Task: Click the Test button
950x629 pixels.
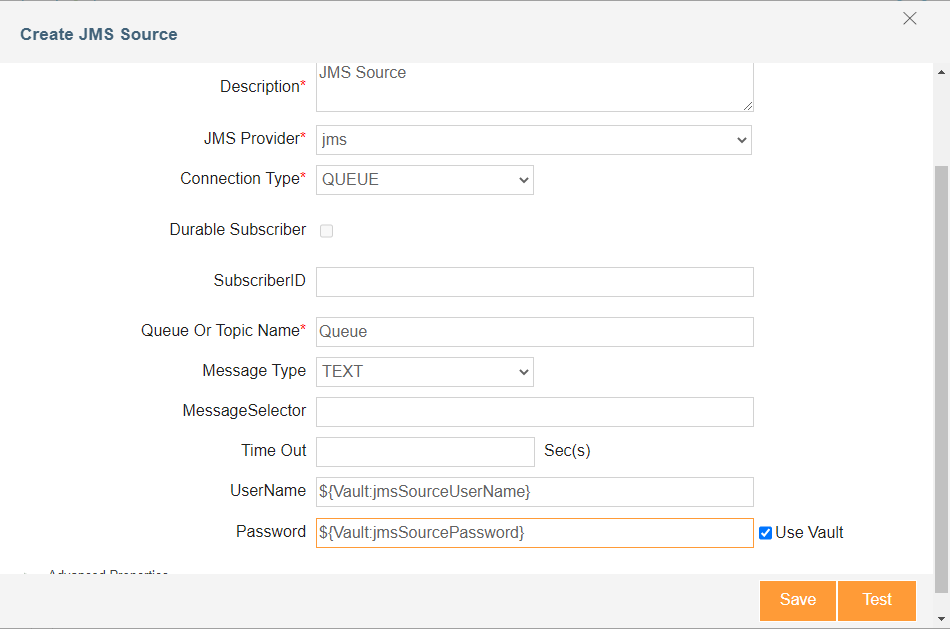Action: click(877, 600)
